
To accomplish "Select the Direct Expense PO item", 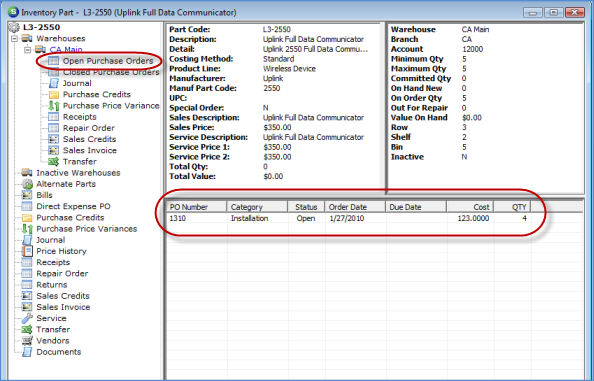I will (73, 206).
